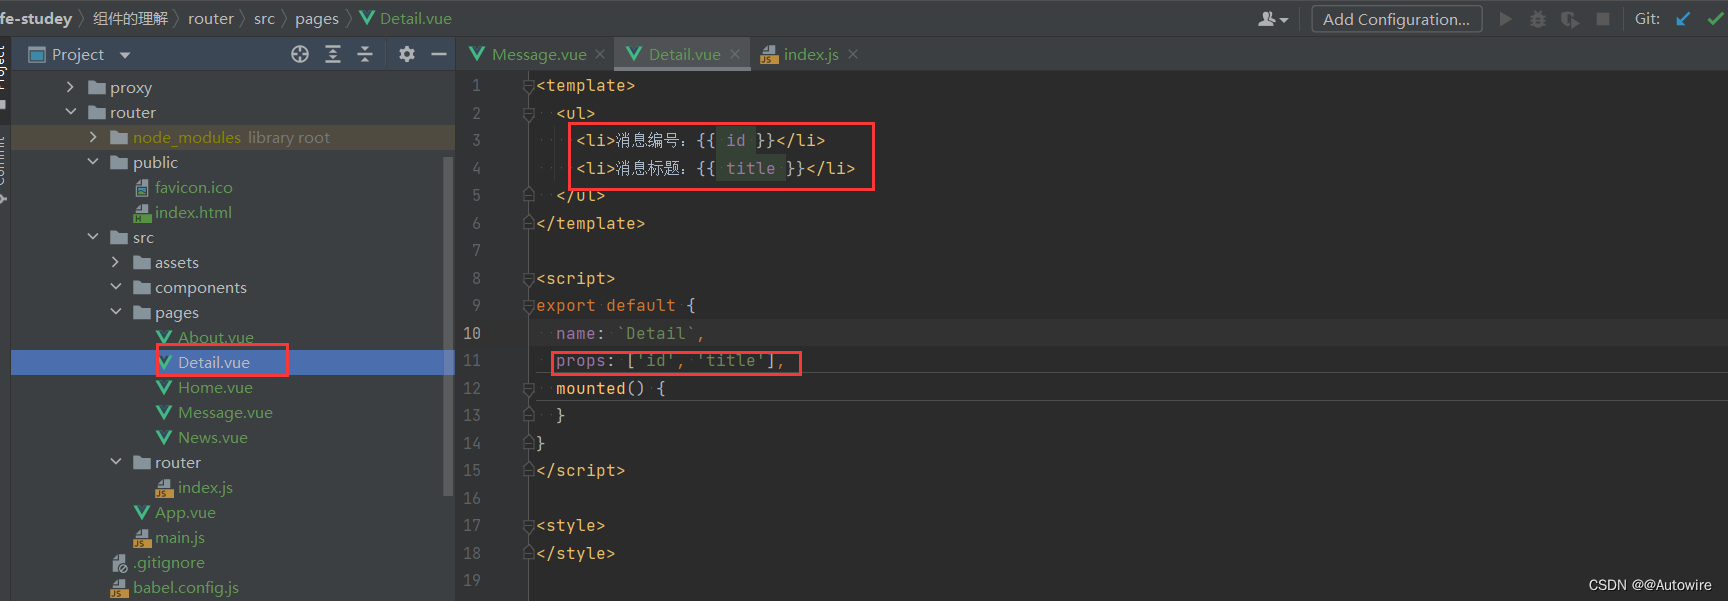Click Git Commit checkmark icon
The width and height of the screenshot is (1728, 601).
pos(1716,19)
